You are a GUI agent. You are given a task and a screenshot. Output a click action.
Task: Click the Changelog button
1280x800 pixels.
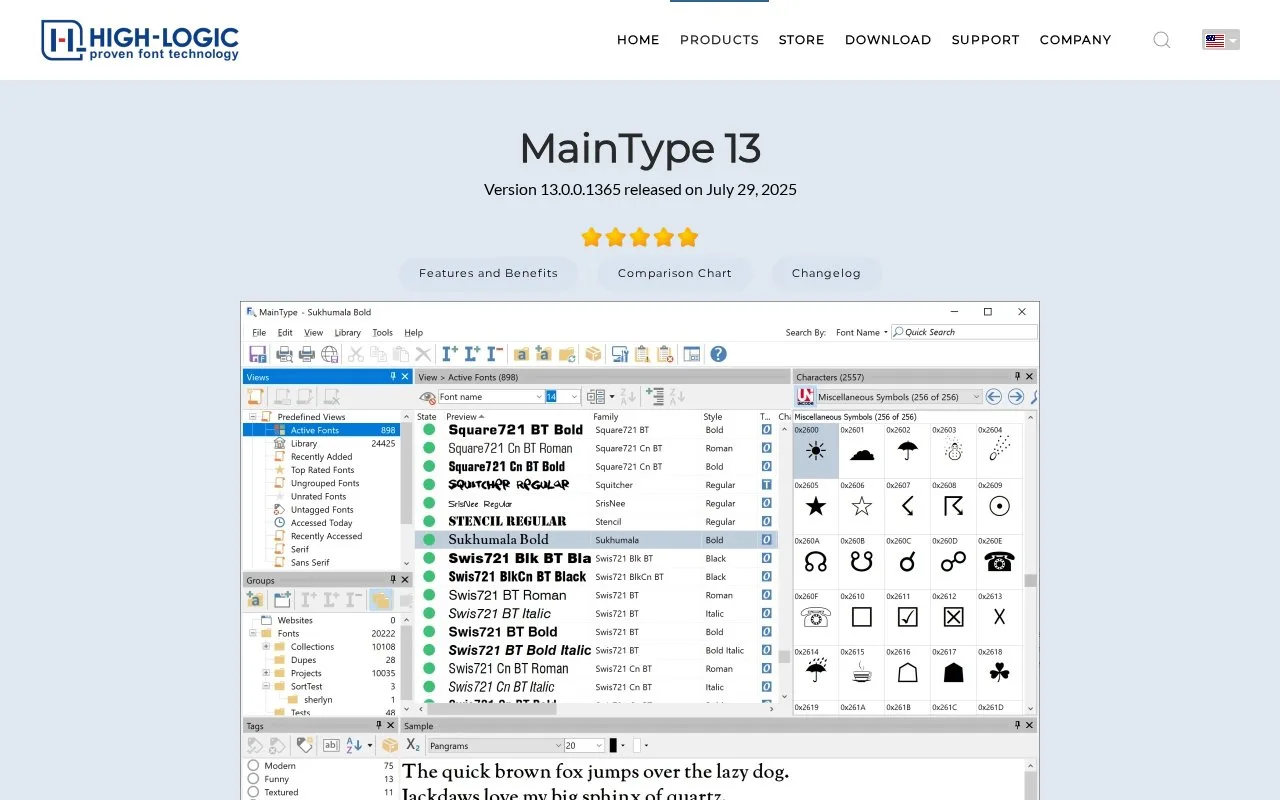(x=826, y=273)
